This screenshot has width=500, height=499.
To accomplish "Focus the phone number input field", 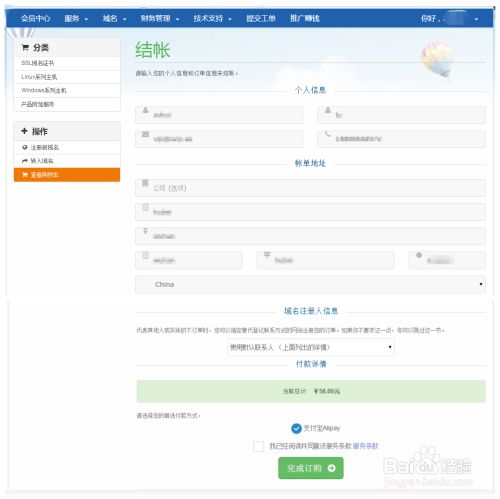I will pos(401,139).
